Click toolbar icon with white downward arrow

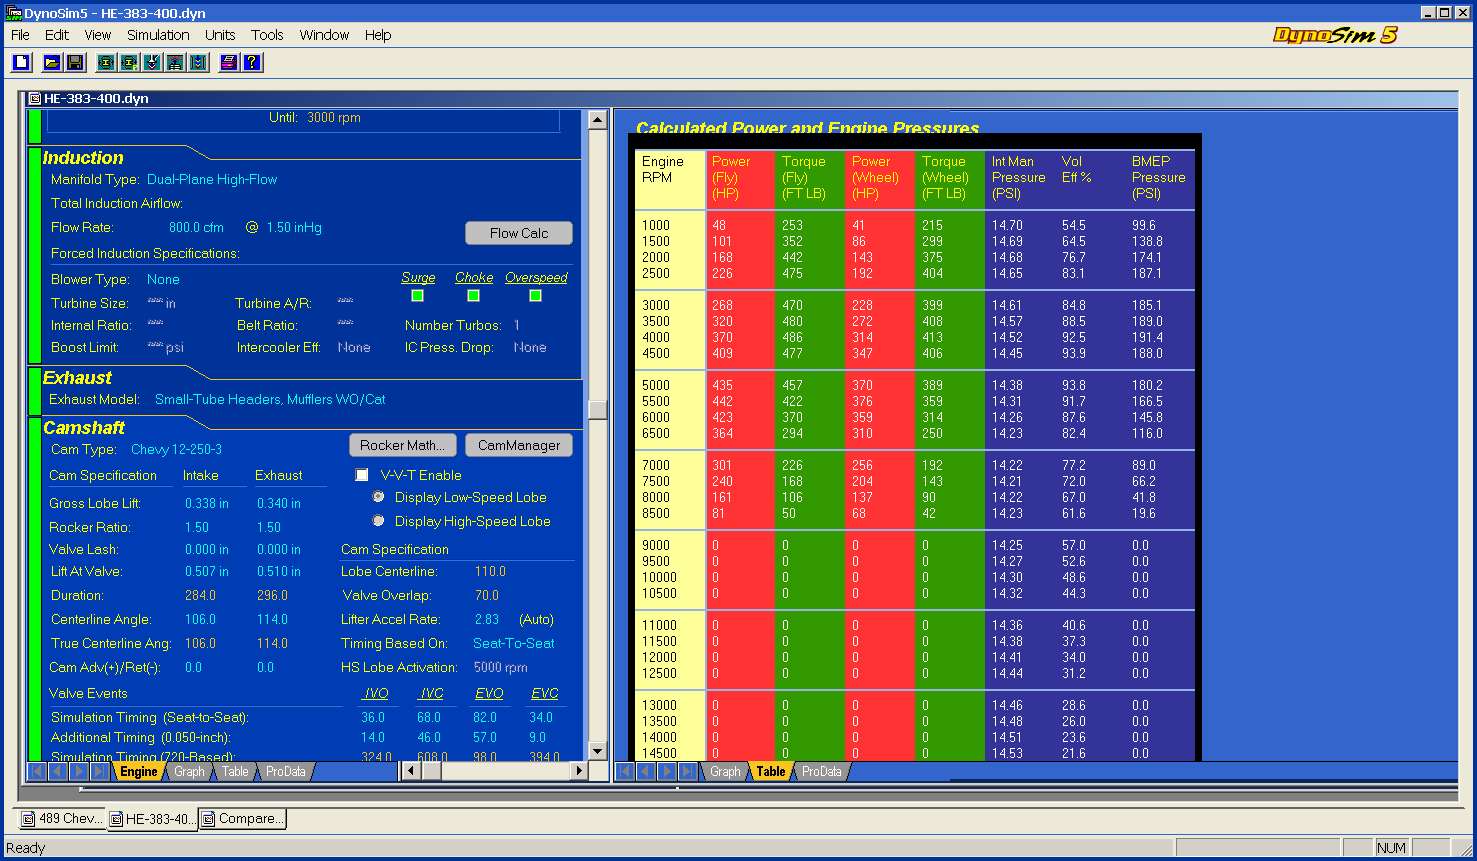tap(151, 62)
